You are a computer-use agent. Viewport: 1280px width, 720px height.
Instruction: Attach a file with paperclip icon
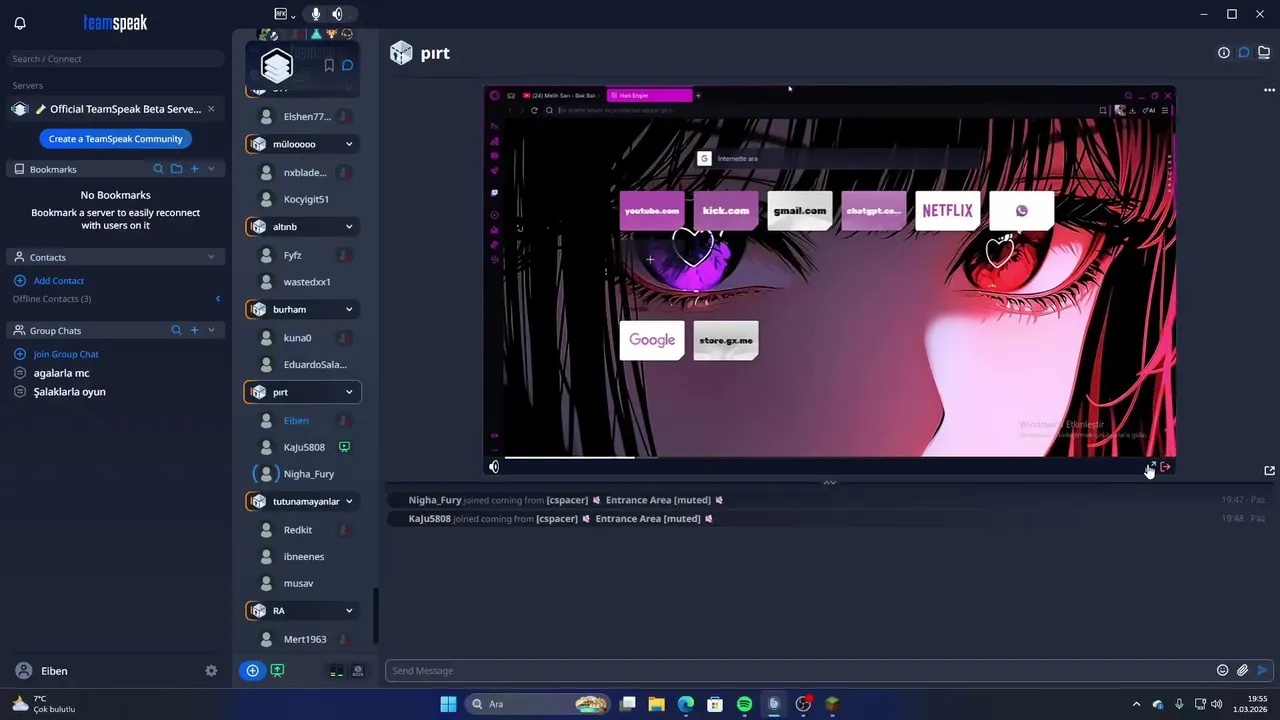[1242, 671]
